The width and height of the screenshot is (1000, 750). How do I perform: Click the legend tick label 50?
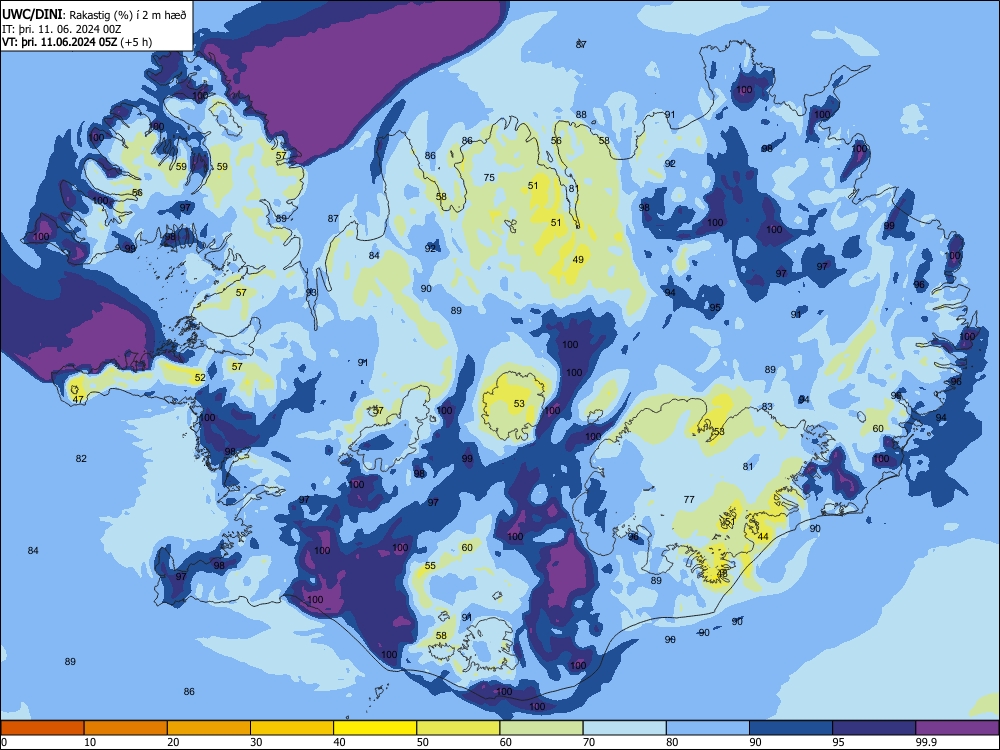[423, 742]
